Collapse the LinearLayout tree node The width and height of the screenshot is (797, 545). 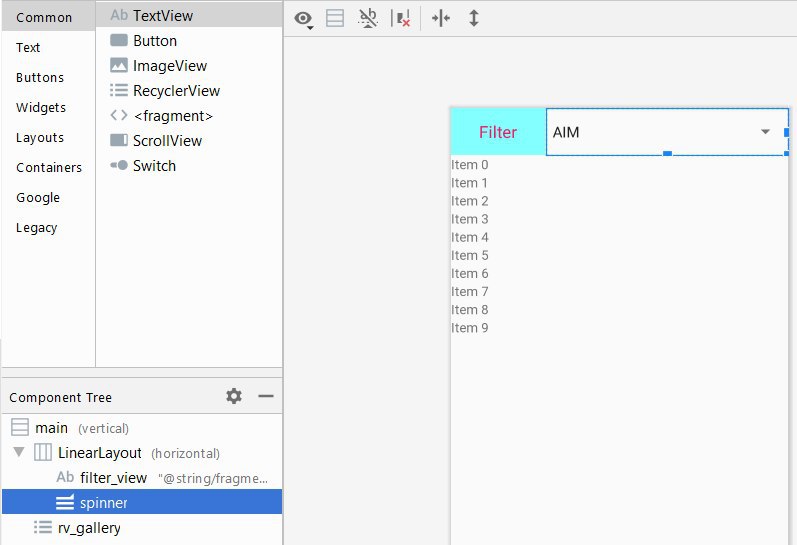(x=19, y=452)
